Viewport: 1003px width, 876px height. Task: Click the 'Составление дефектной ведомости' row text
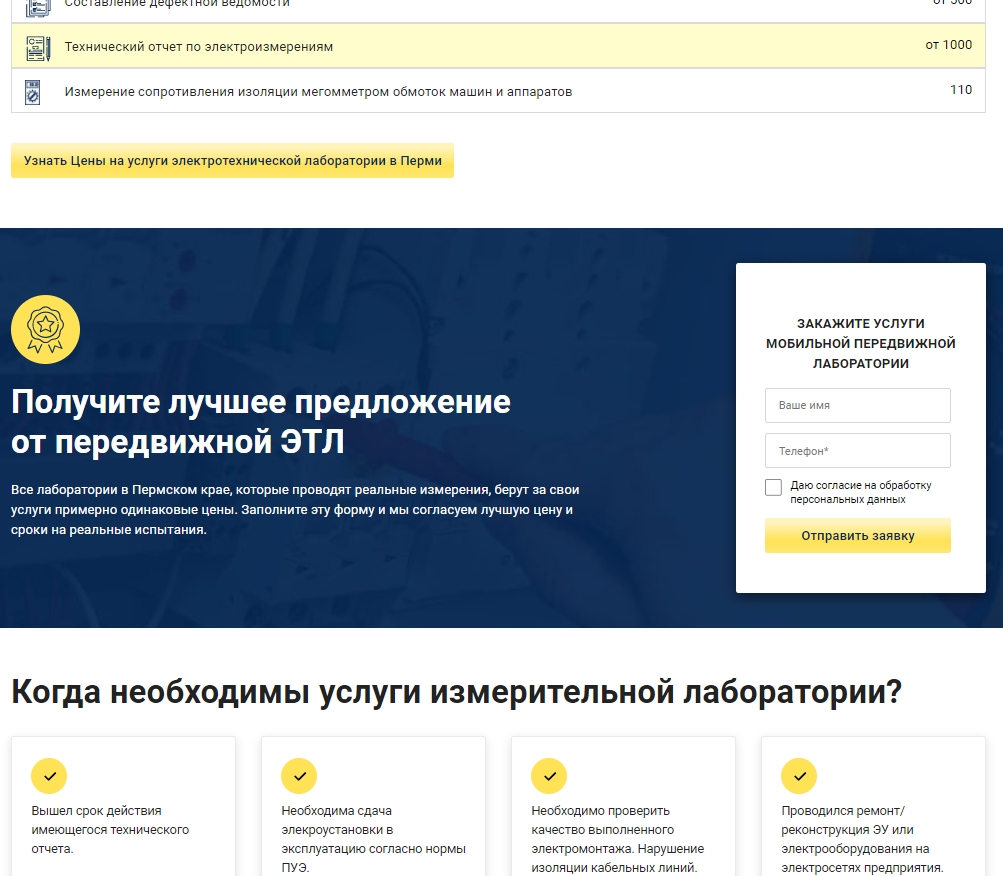177,4
